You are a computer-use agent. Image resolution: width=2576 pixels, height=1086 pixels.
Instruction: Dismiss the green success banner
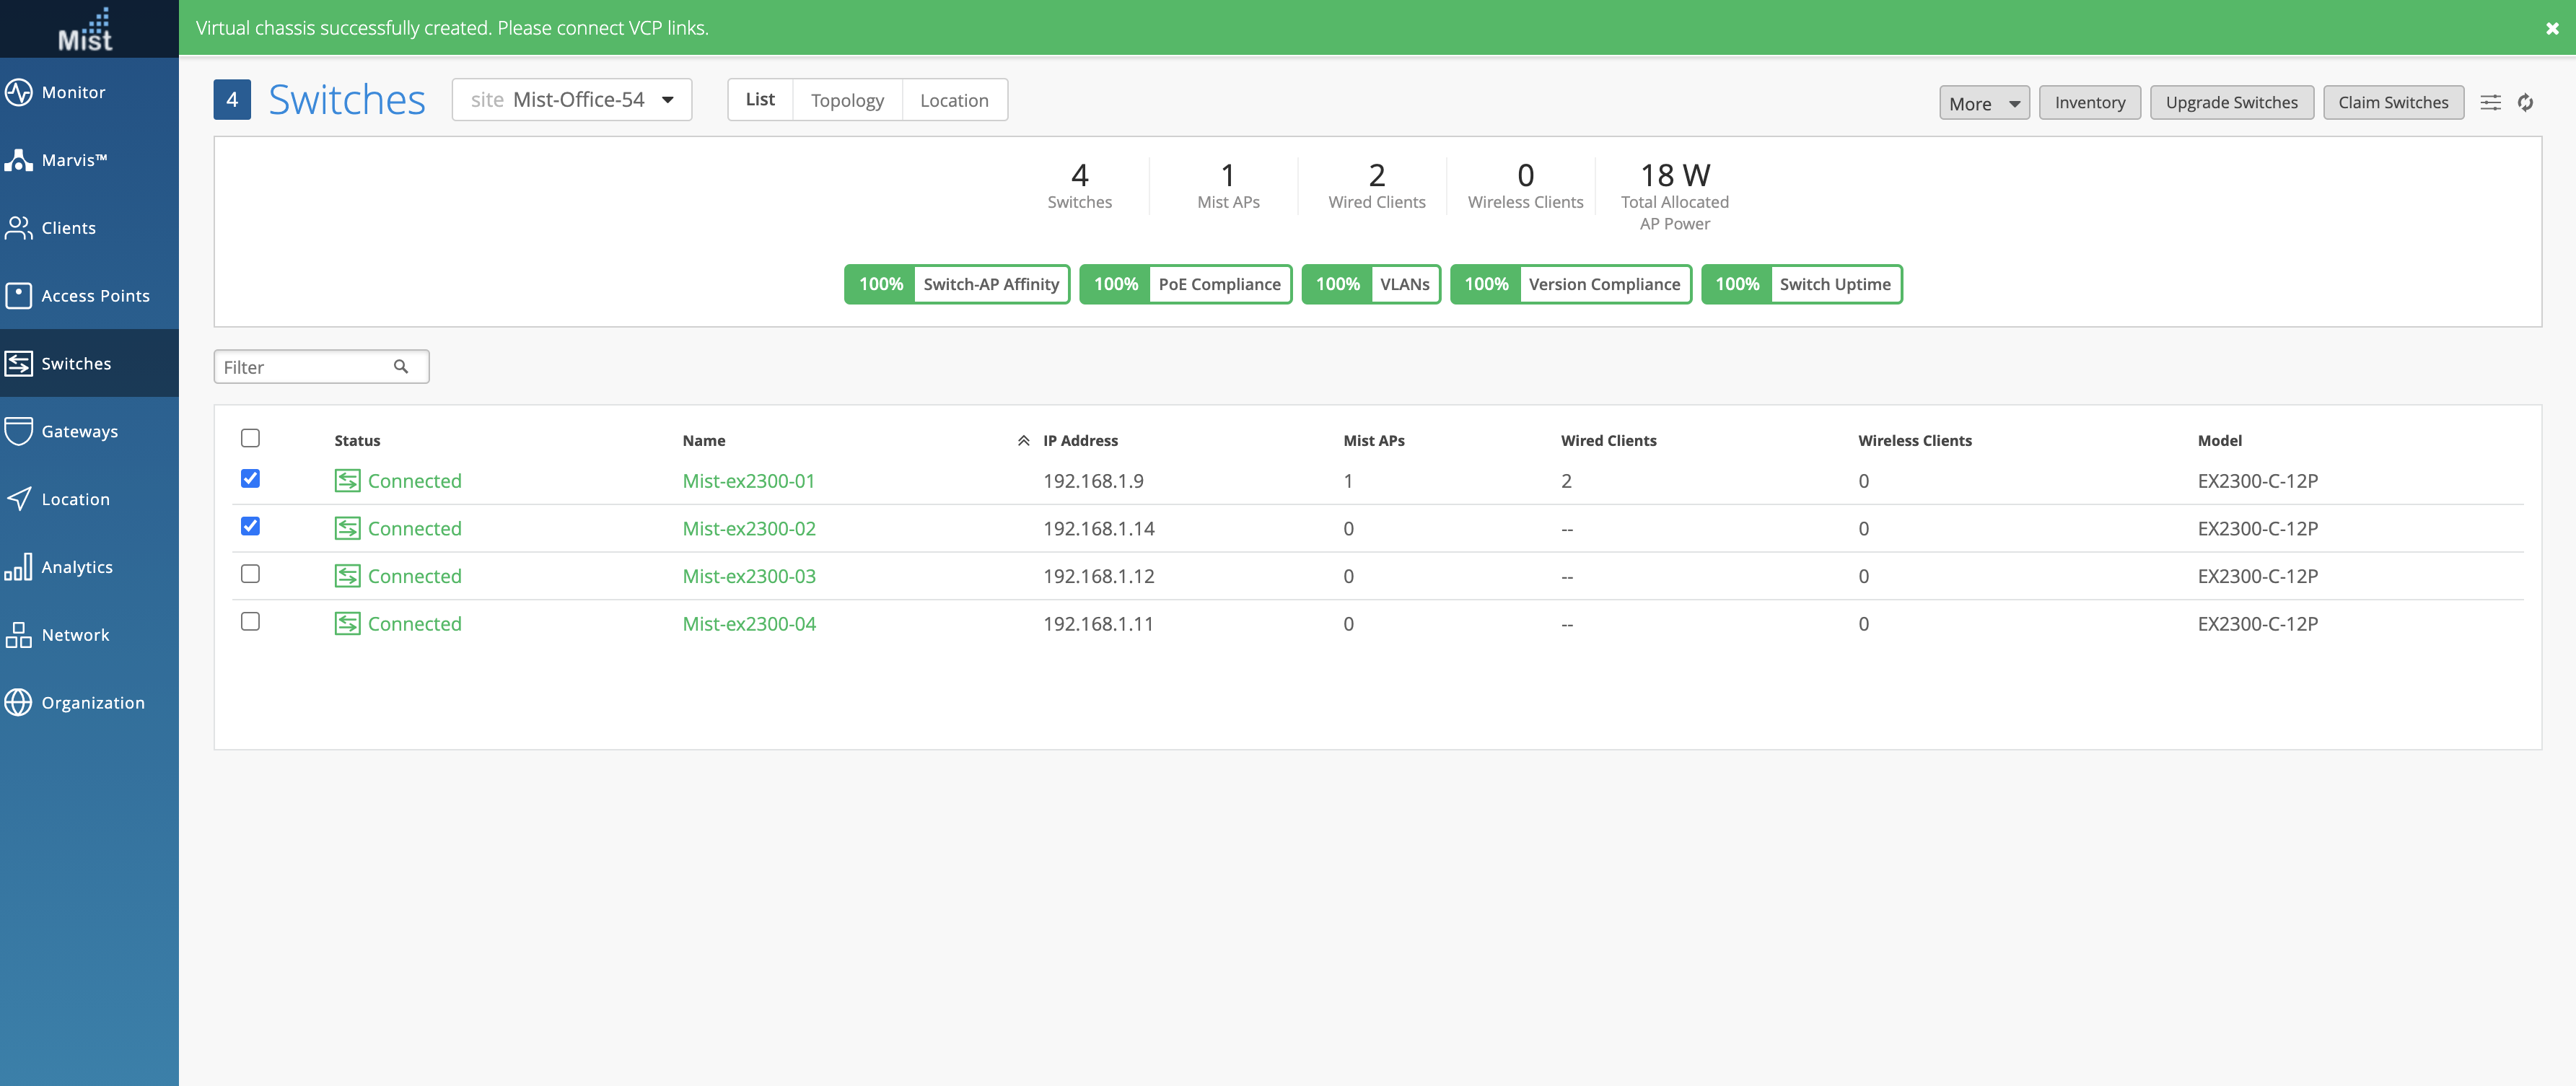click(2552, 28)
